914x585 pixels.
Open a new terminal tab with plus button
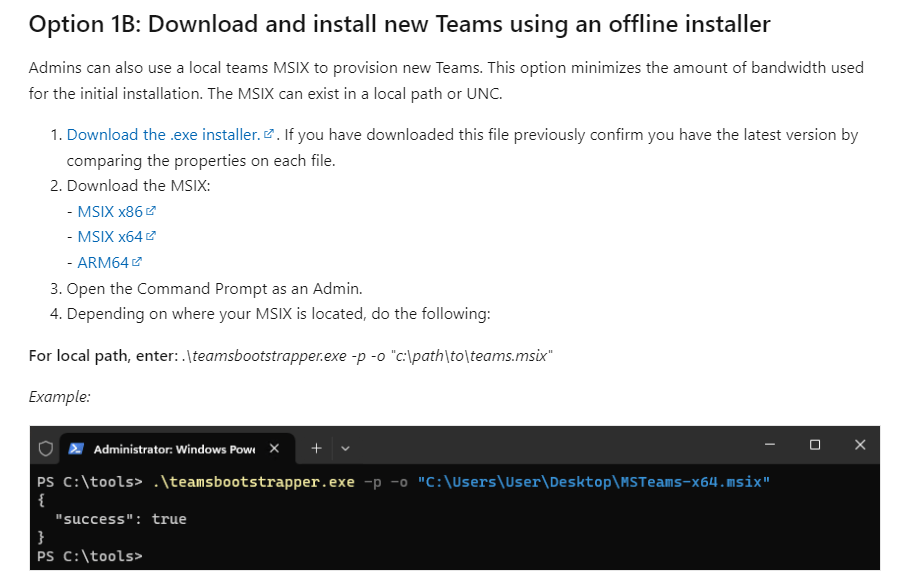[317, 448]
